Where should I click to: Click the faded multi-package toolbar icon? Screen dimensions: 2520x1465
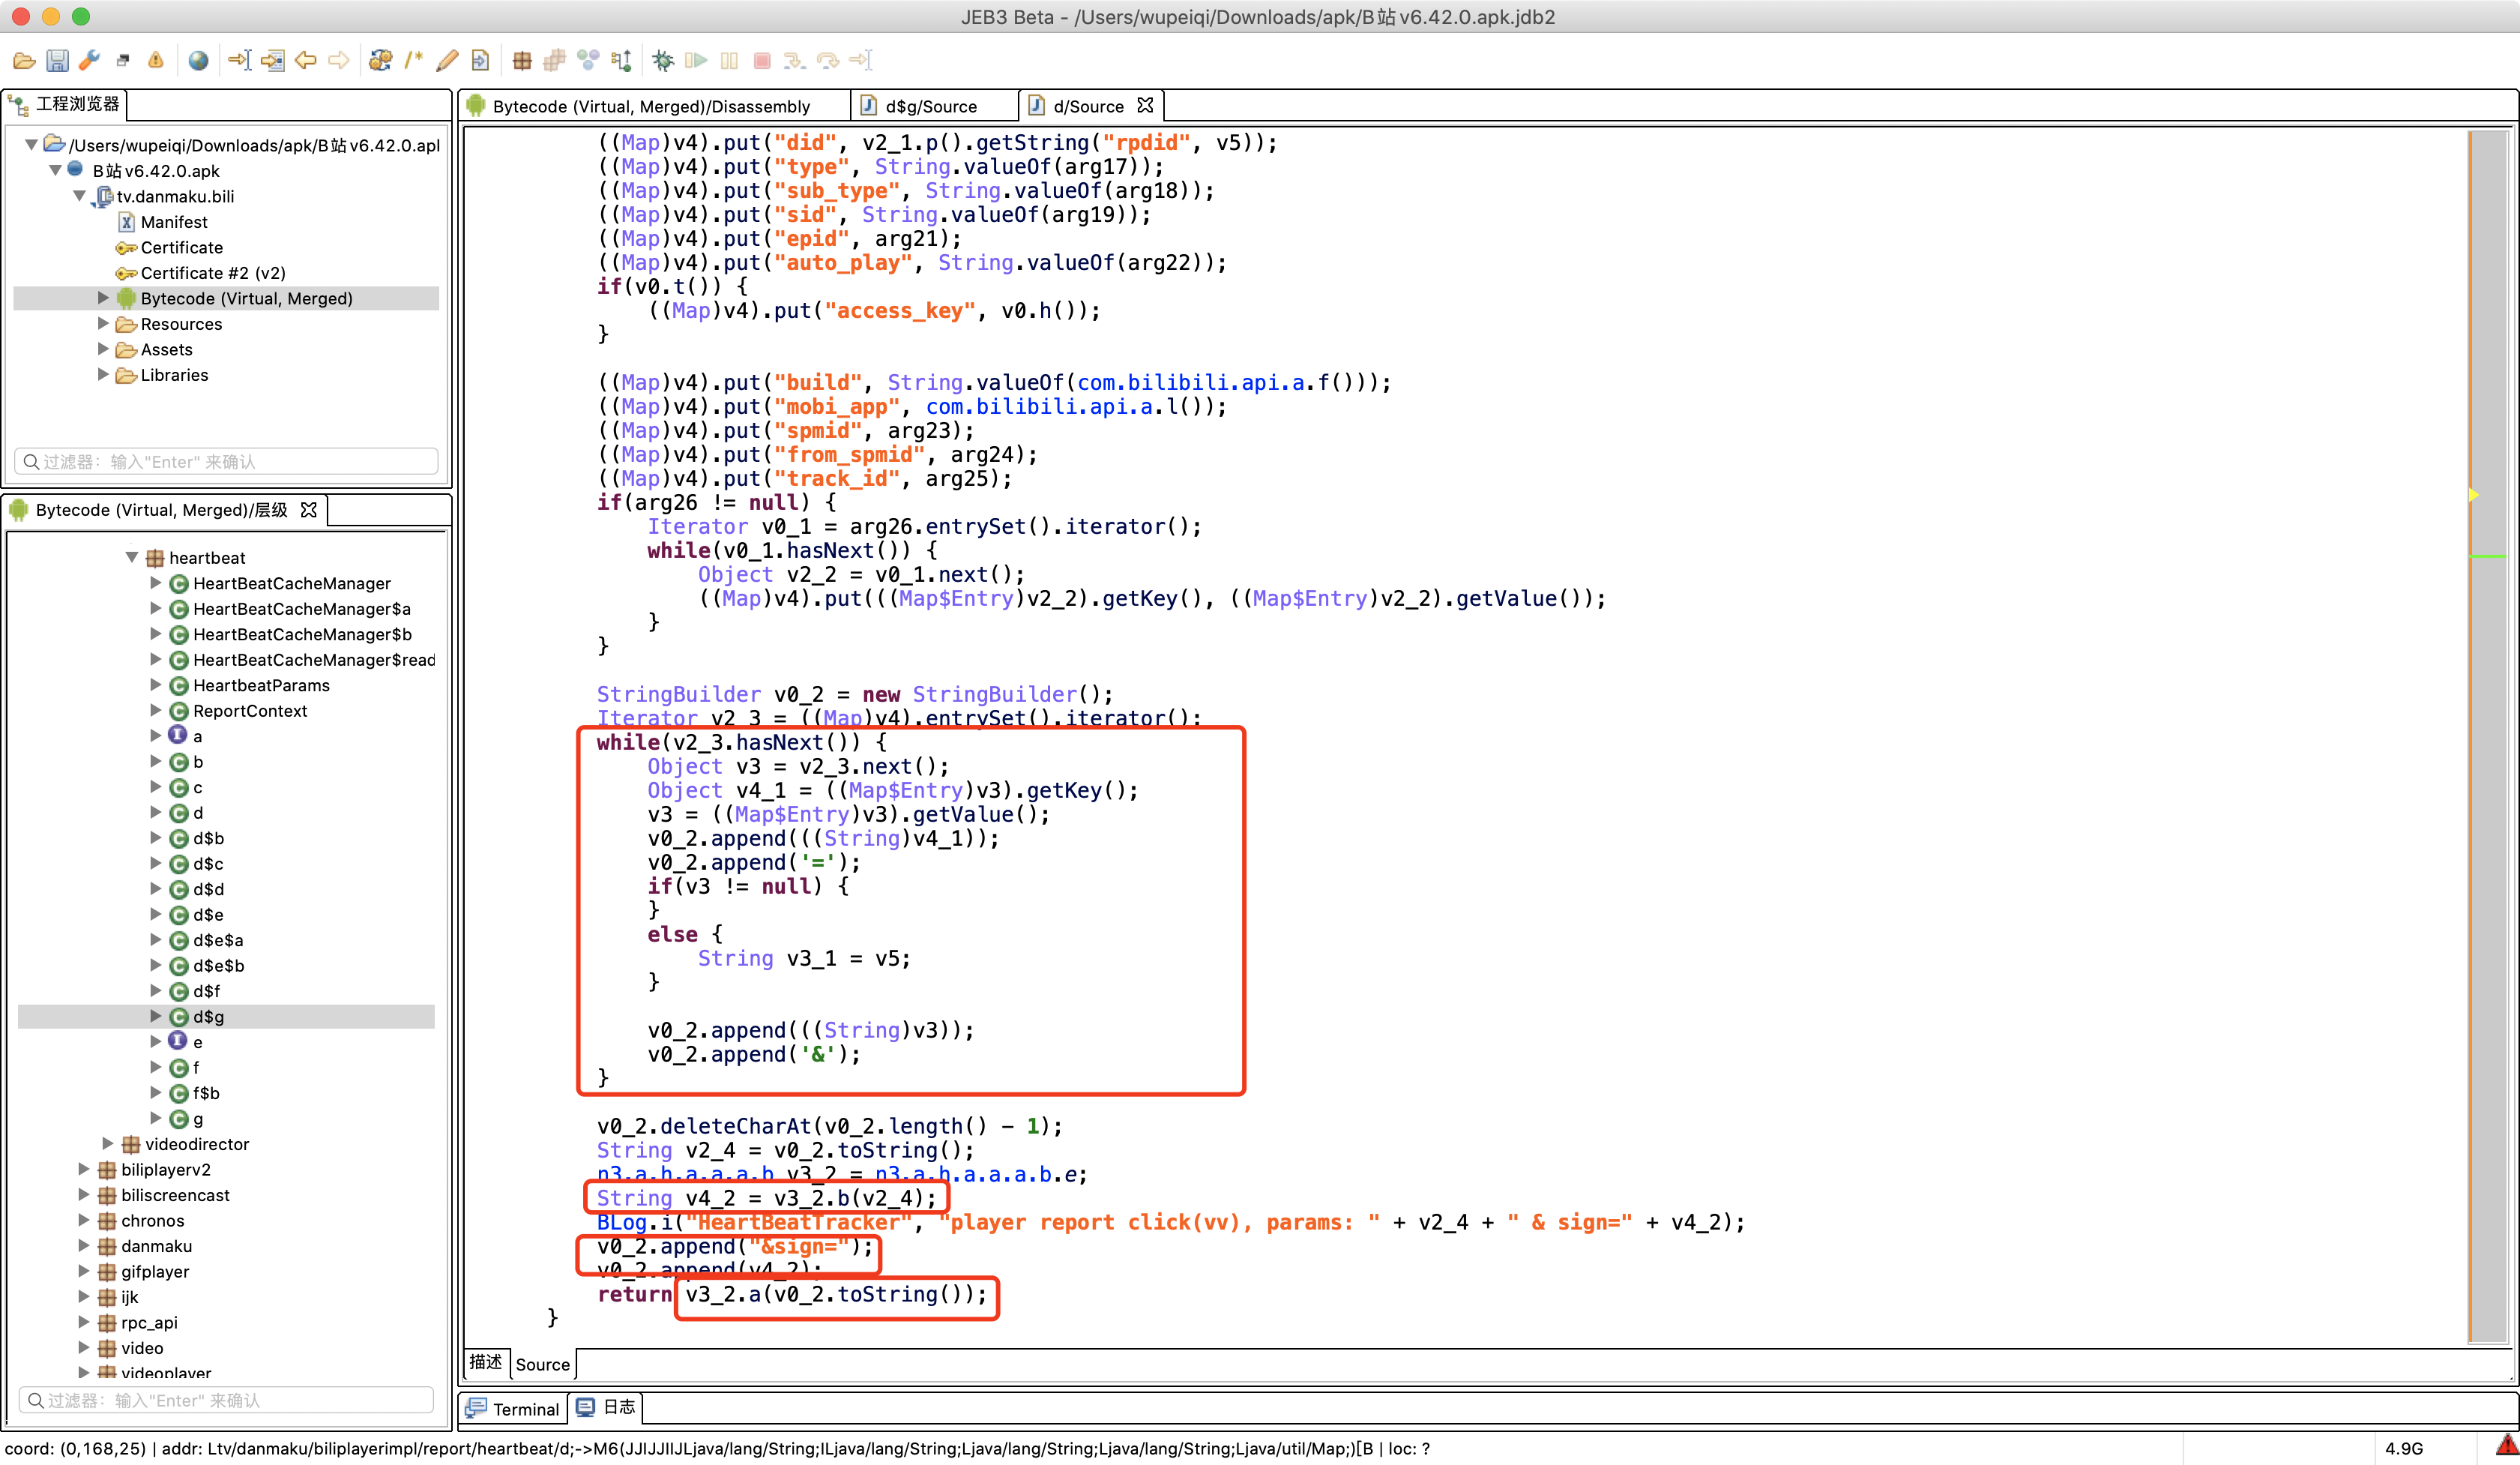pos(554,61)
